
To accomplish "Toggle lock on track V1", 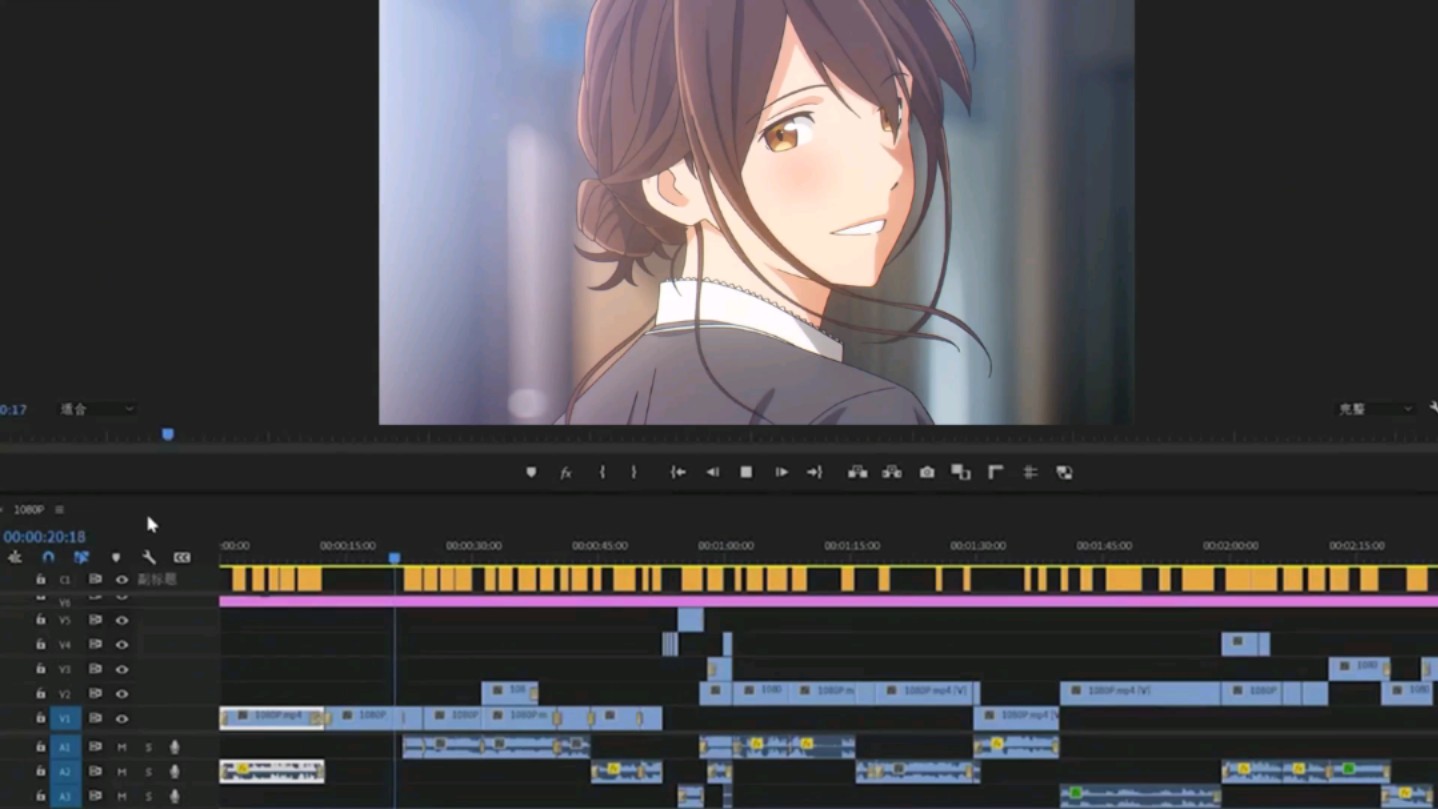I will tap(41, 718).
